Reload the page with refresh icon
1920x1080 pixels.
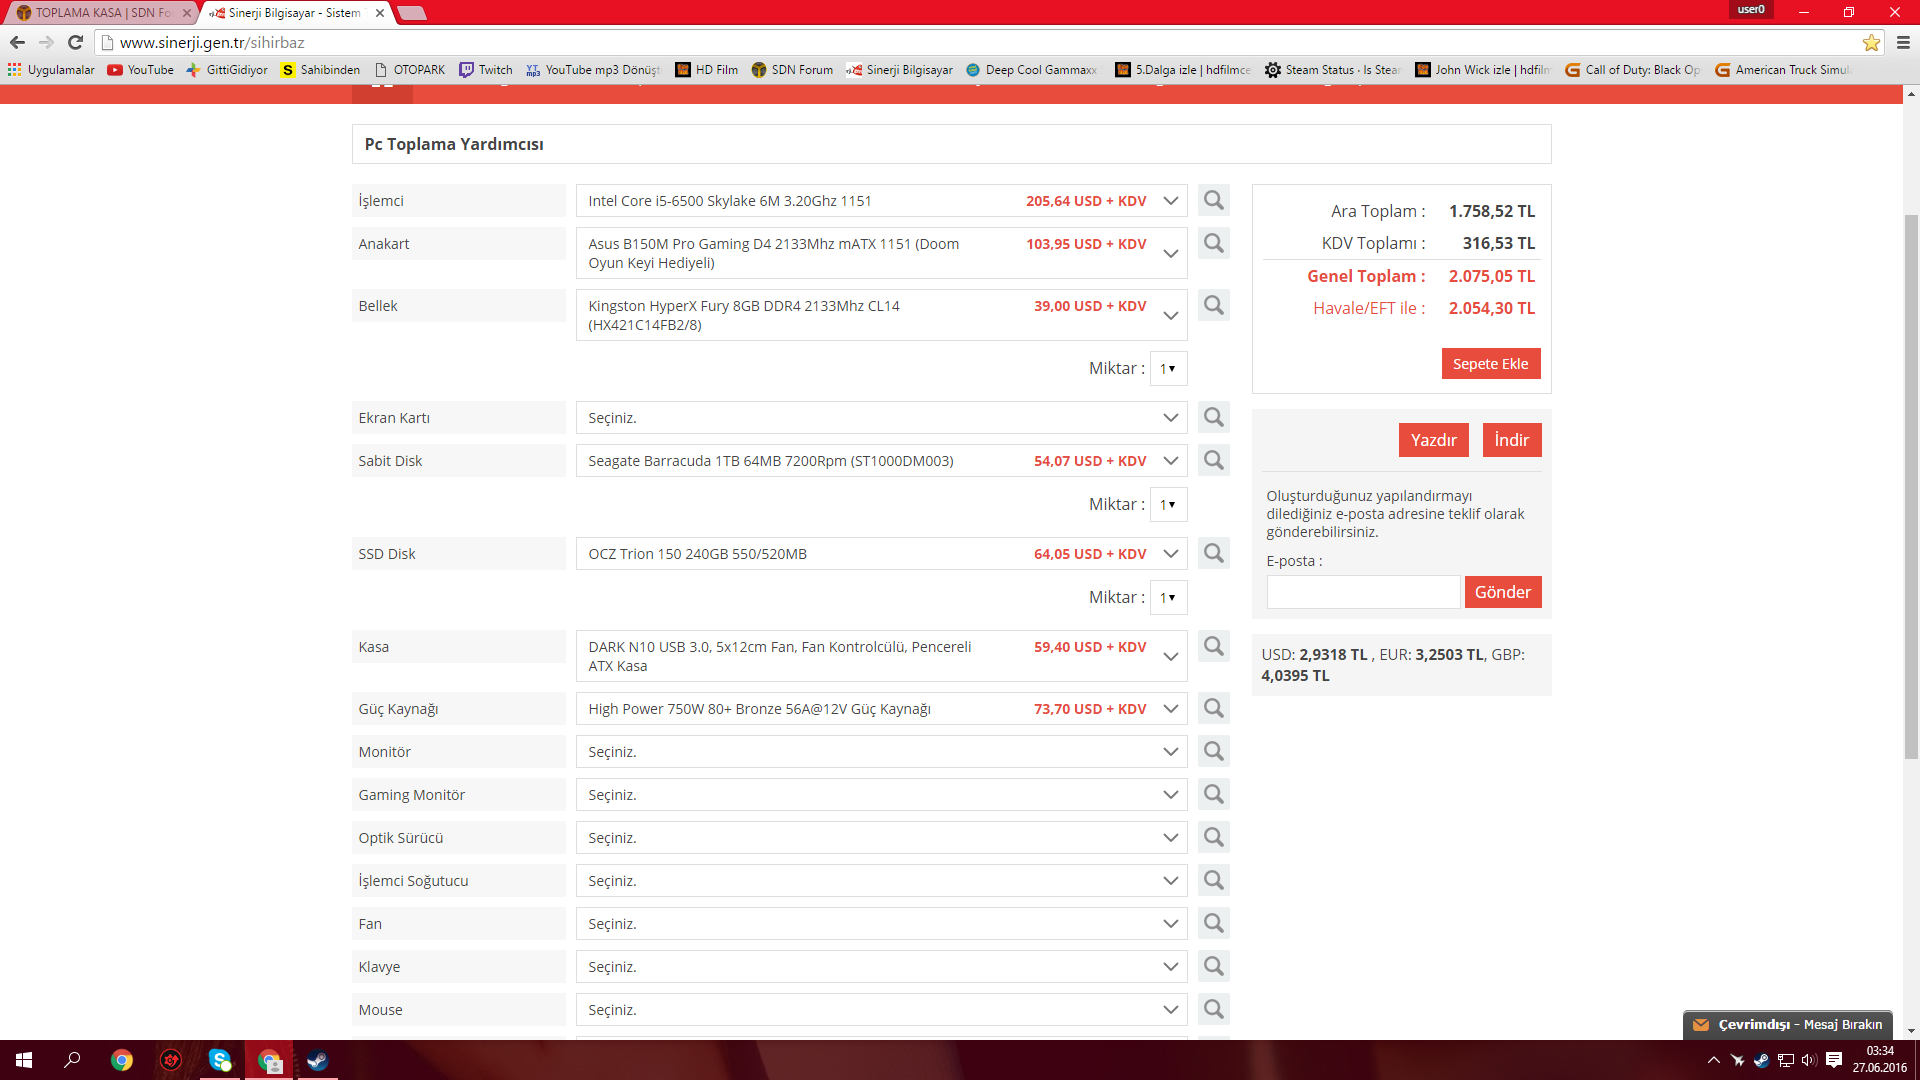[x=75, y=42]
